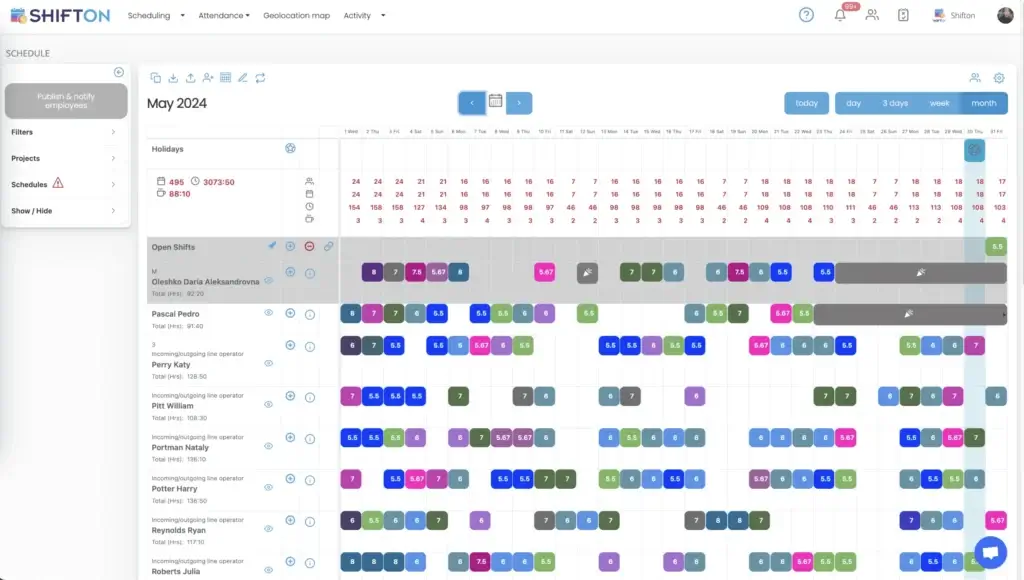1024x580 pixels.
Task: Open schedule settings gear icon
Action: click(x=998, y=78)
